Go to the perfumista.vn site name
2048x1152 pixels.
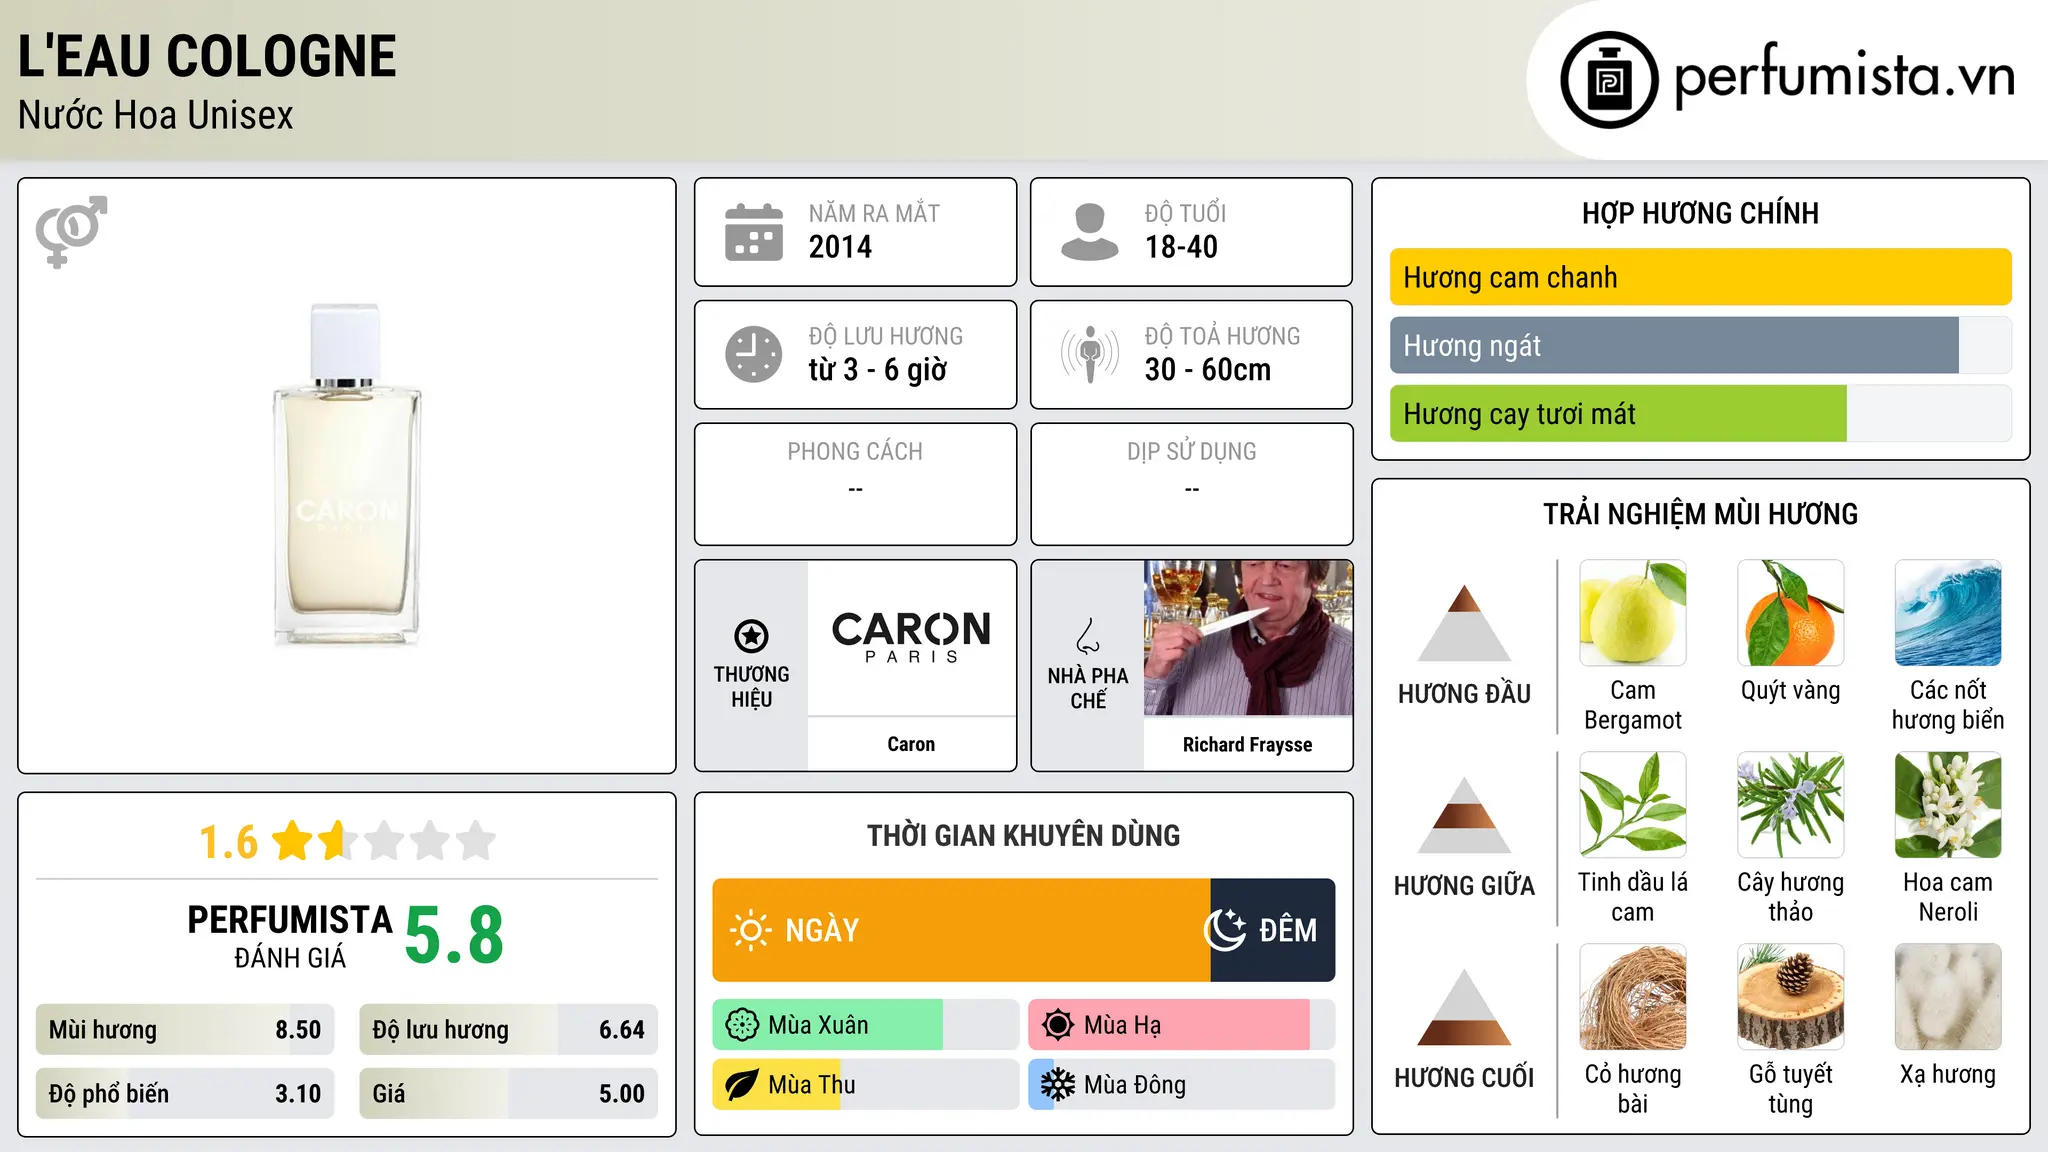pyautogui.click(x=1845, y=76)
